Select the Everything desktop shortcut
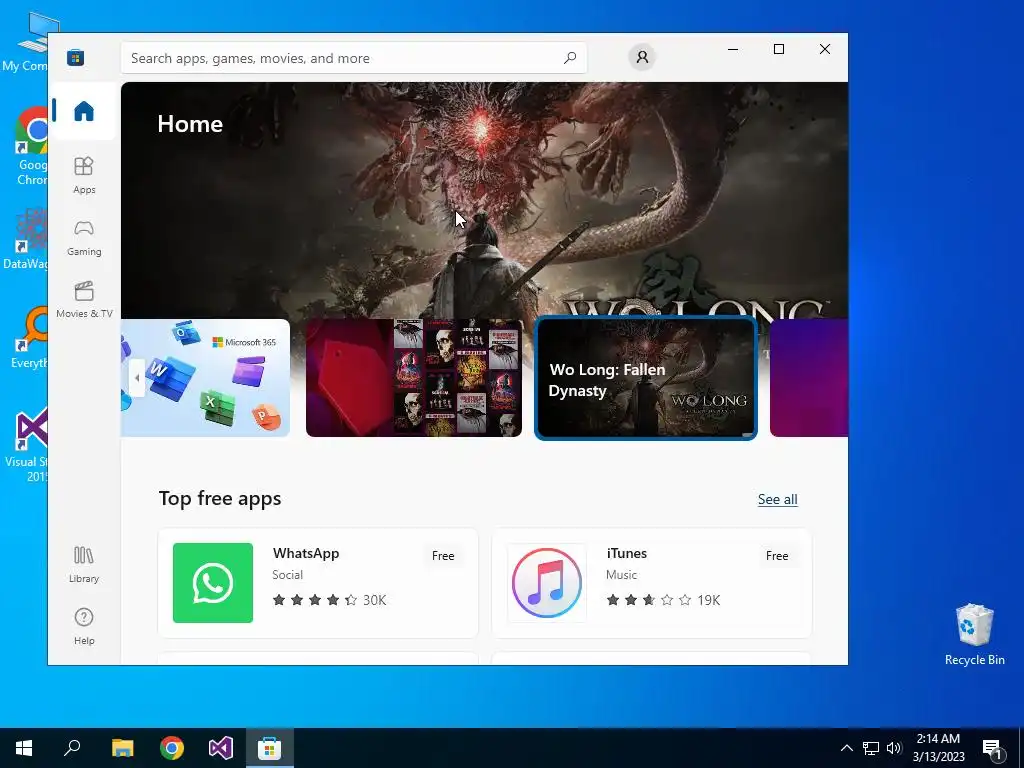 pyautogui.click(x=29, y=338)
